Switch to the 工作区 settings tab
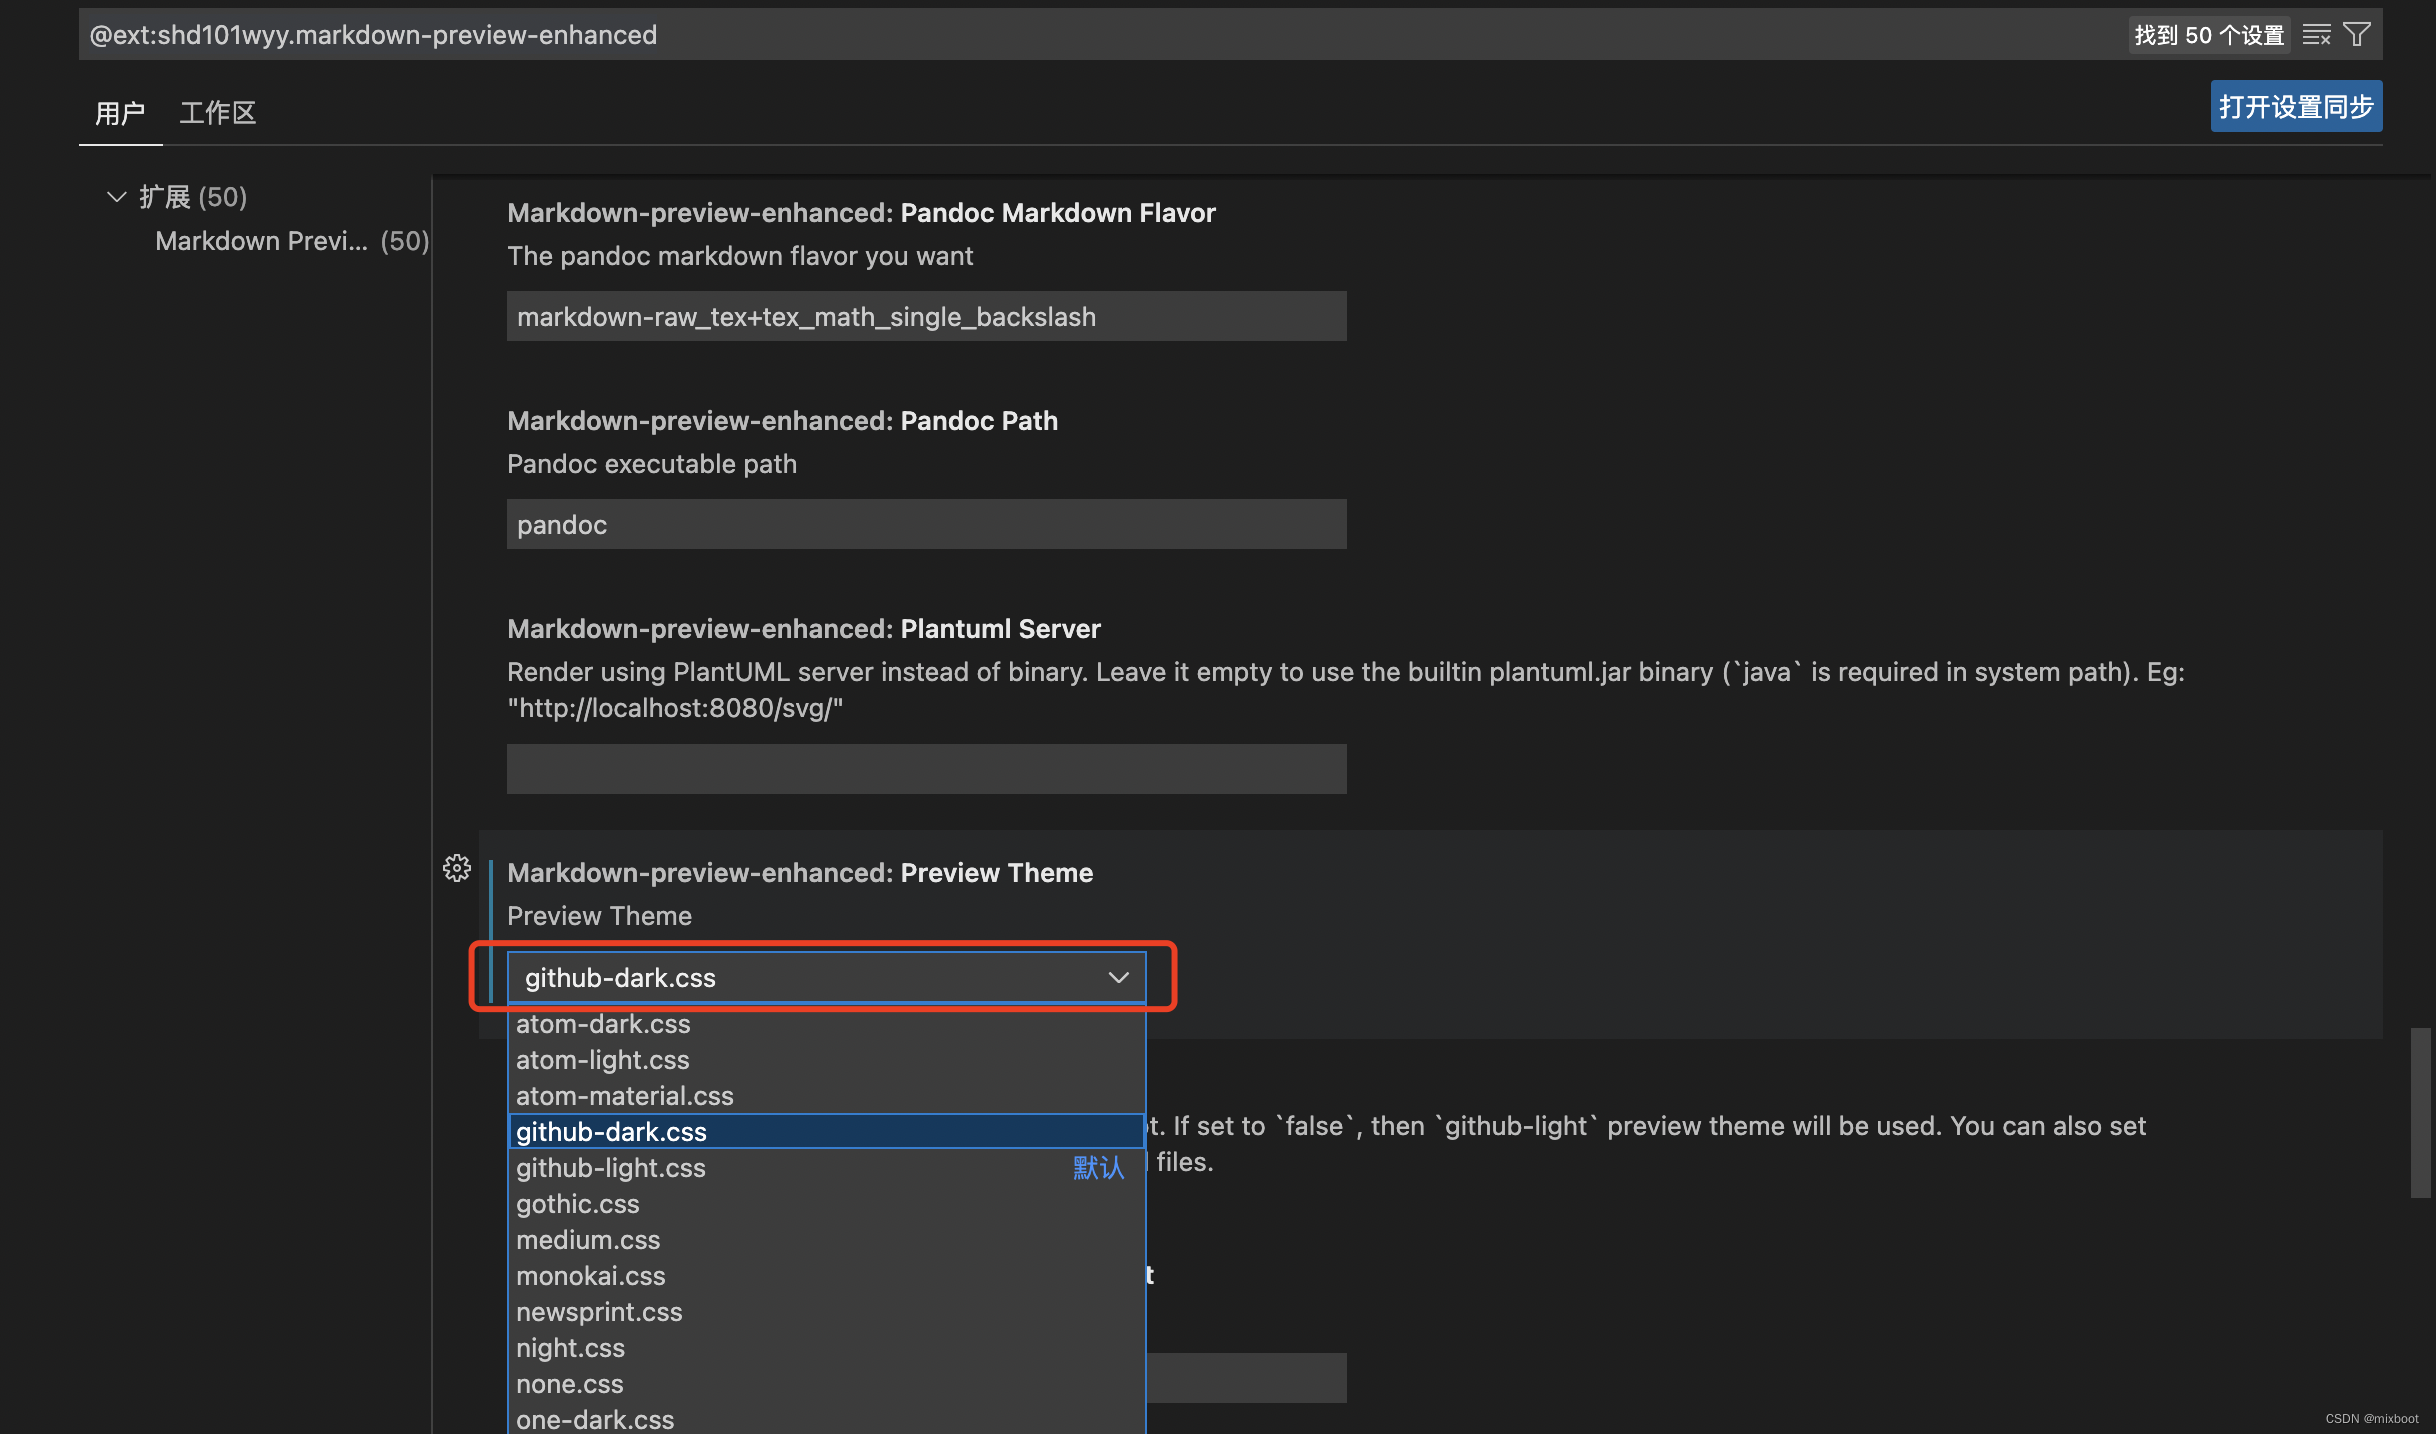The width and height of the screenshot is (2436, 1434). [x=217, y=112]
